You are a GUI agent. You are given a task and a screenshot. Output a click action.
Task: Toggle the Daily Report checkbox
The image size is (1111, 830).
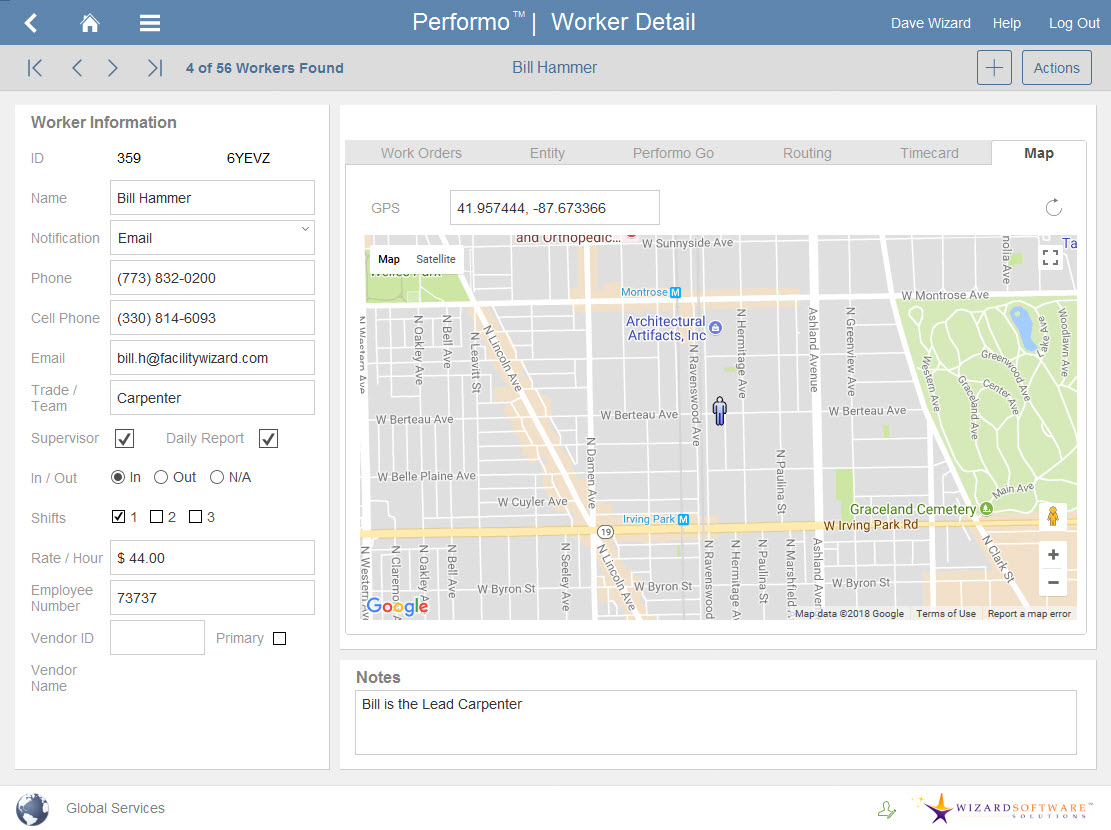(x=269, y=439)
